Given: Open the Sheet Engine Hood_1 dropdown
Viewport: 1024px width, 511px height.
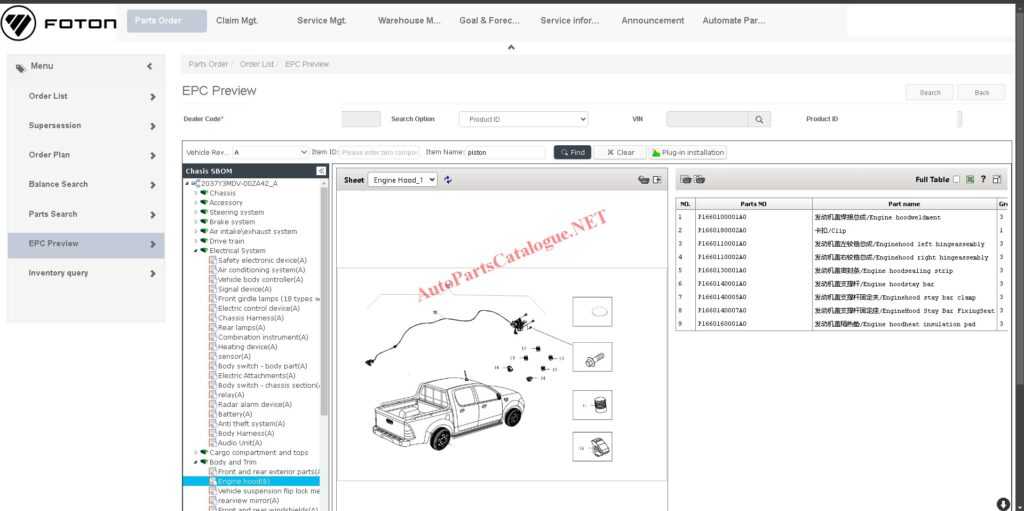Looking at the screenshot, I should (x=402, y=180).
